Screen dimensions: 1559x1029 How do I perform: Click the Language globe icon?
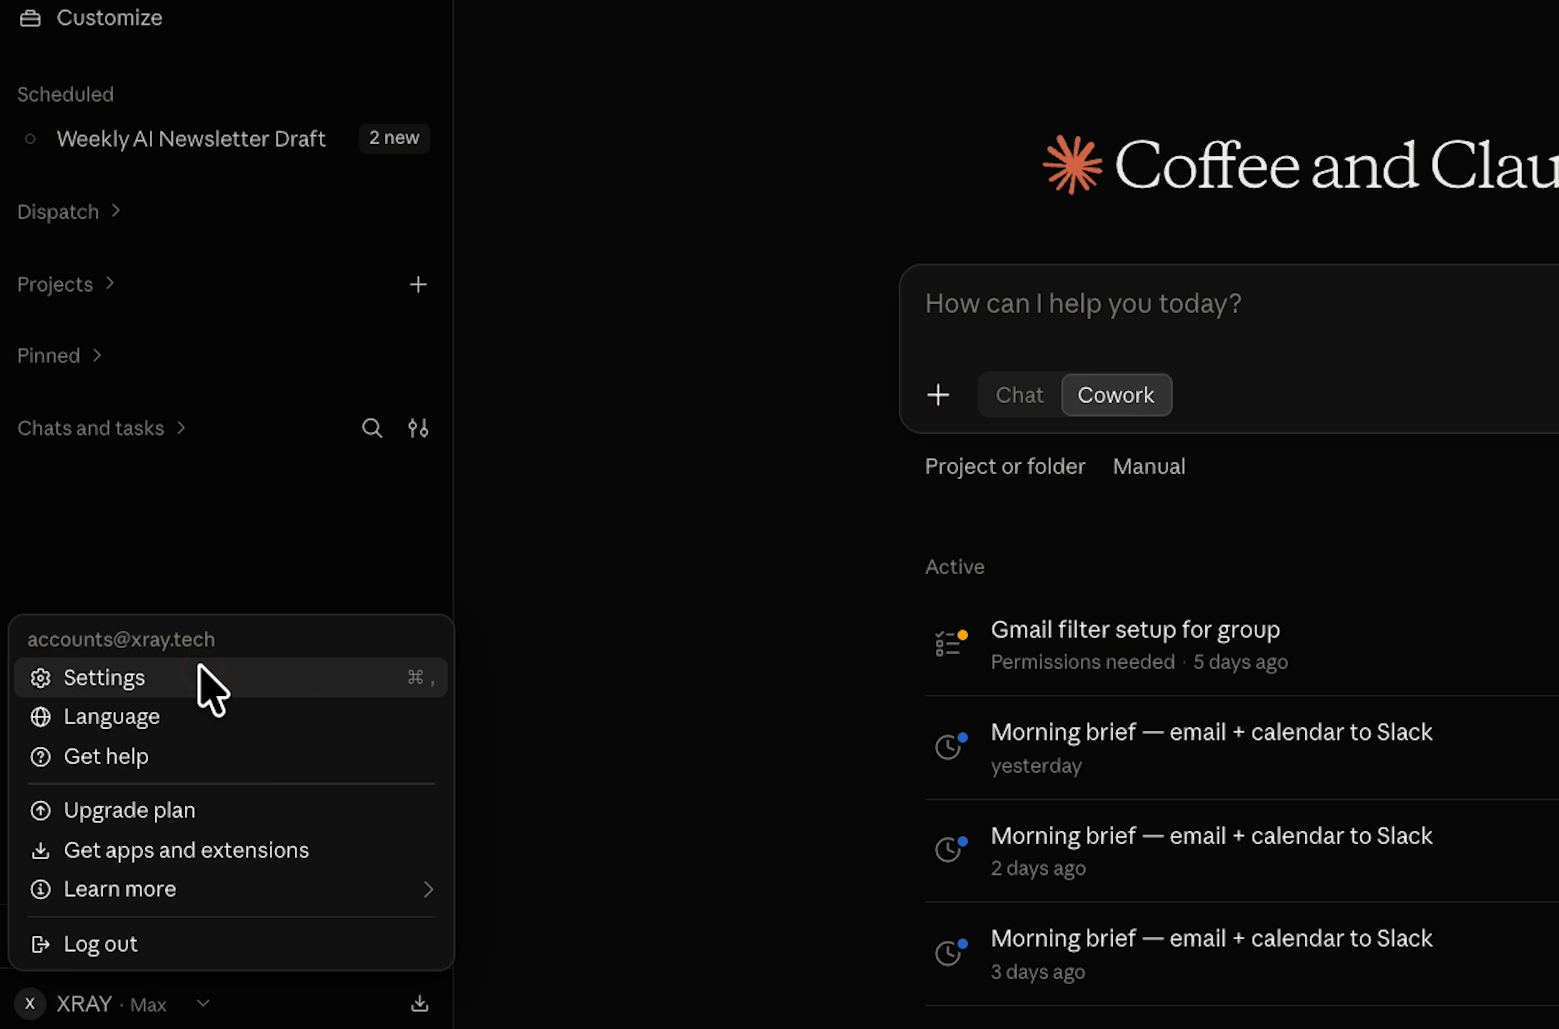41,717
